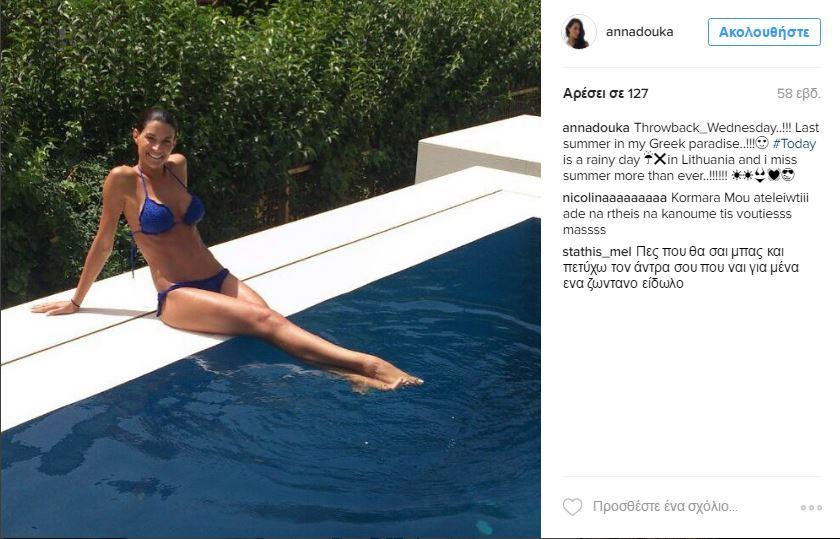Click the heart like icon
The height and width of the screenshot is (539, 840).
click(x=572, y=507)
